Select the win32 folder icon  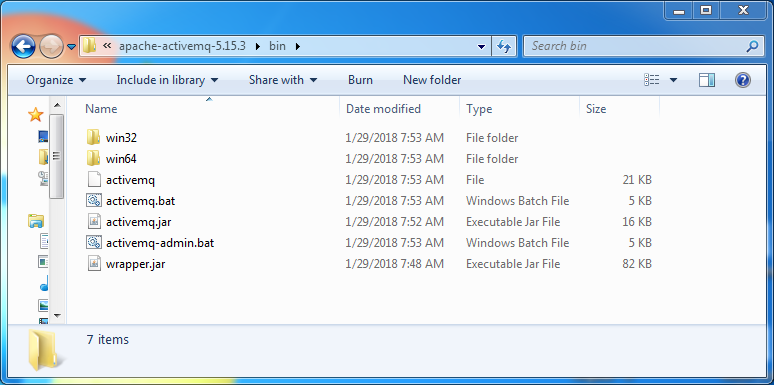94,138
